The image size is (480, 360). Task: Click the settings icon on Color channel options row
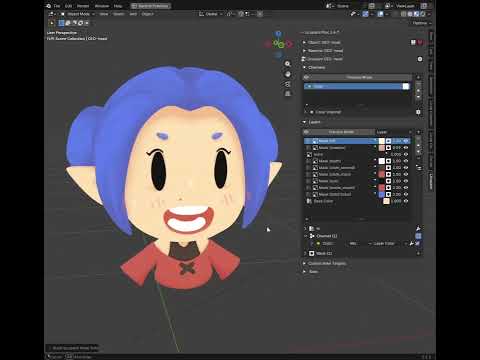click(x=418, y=112)
